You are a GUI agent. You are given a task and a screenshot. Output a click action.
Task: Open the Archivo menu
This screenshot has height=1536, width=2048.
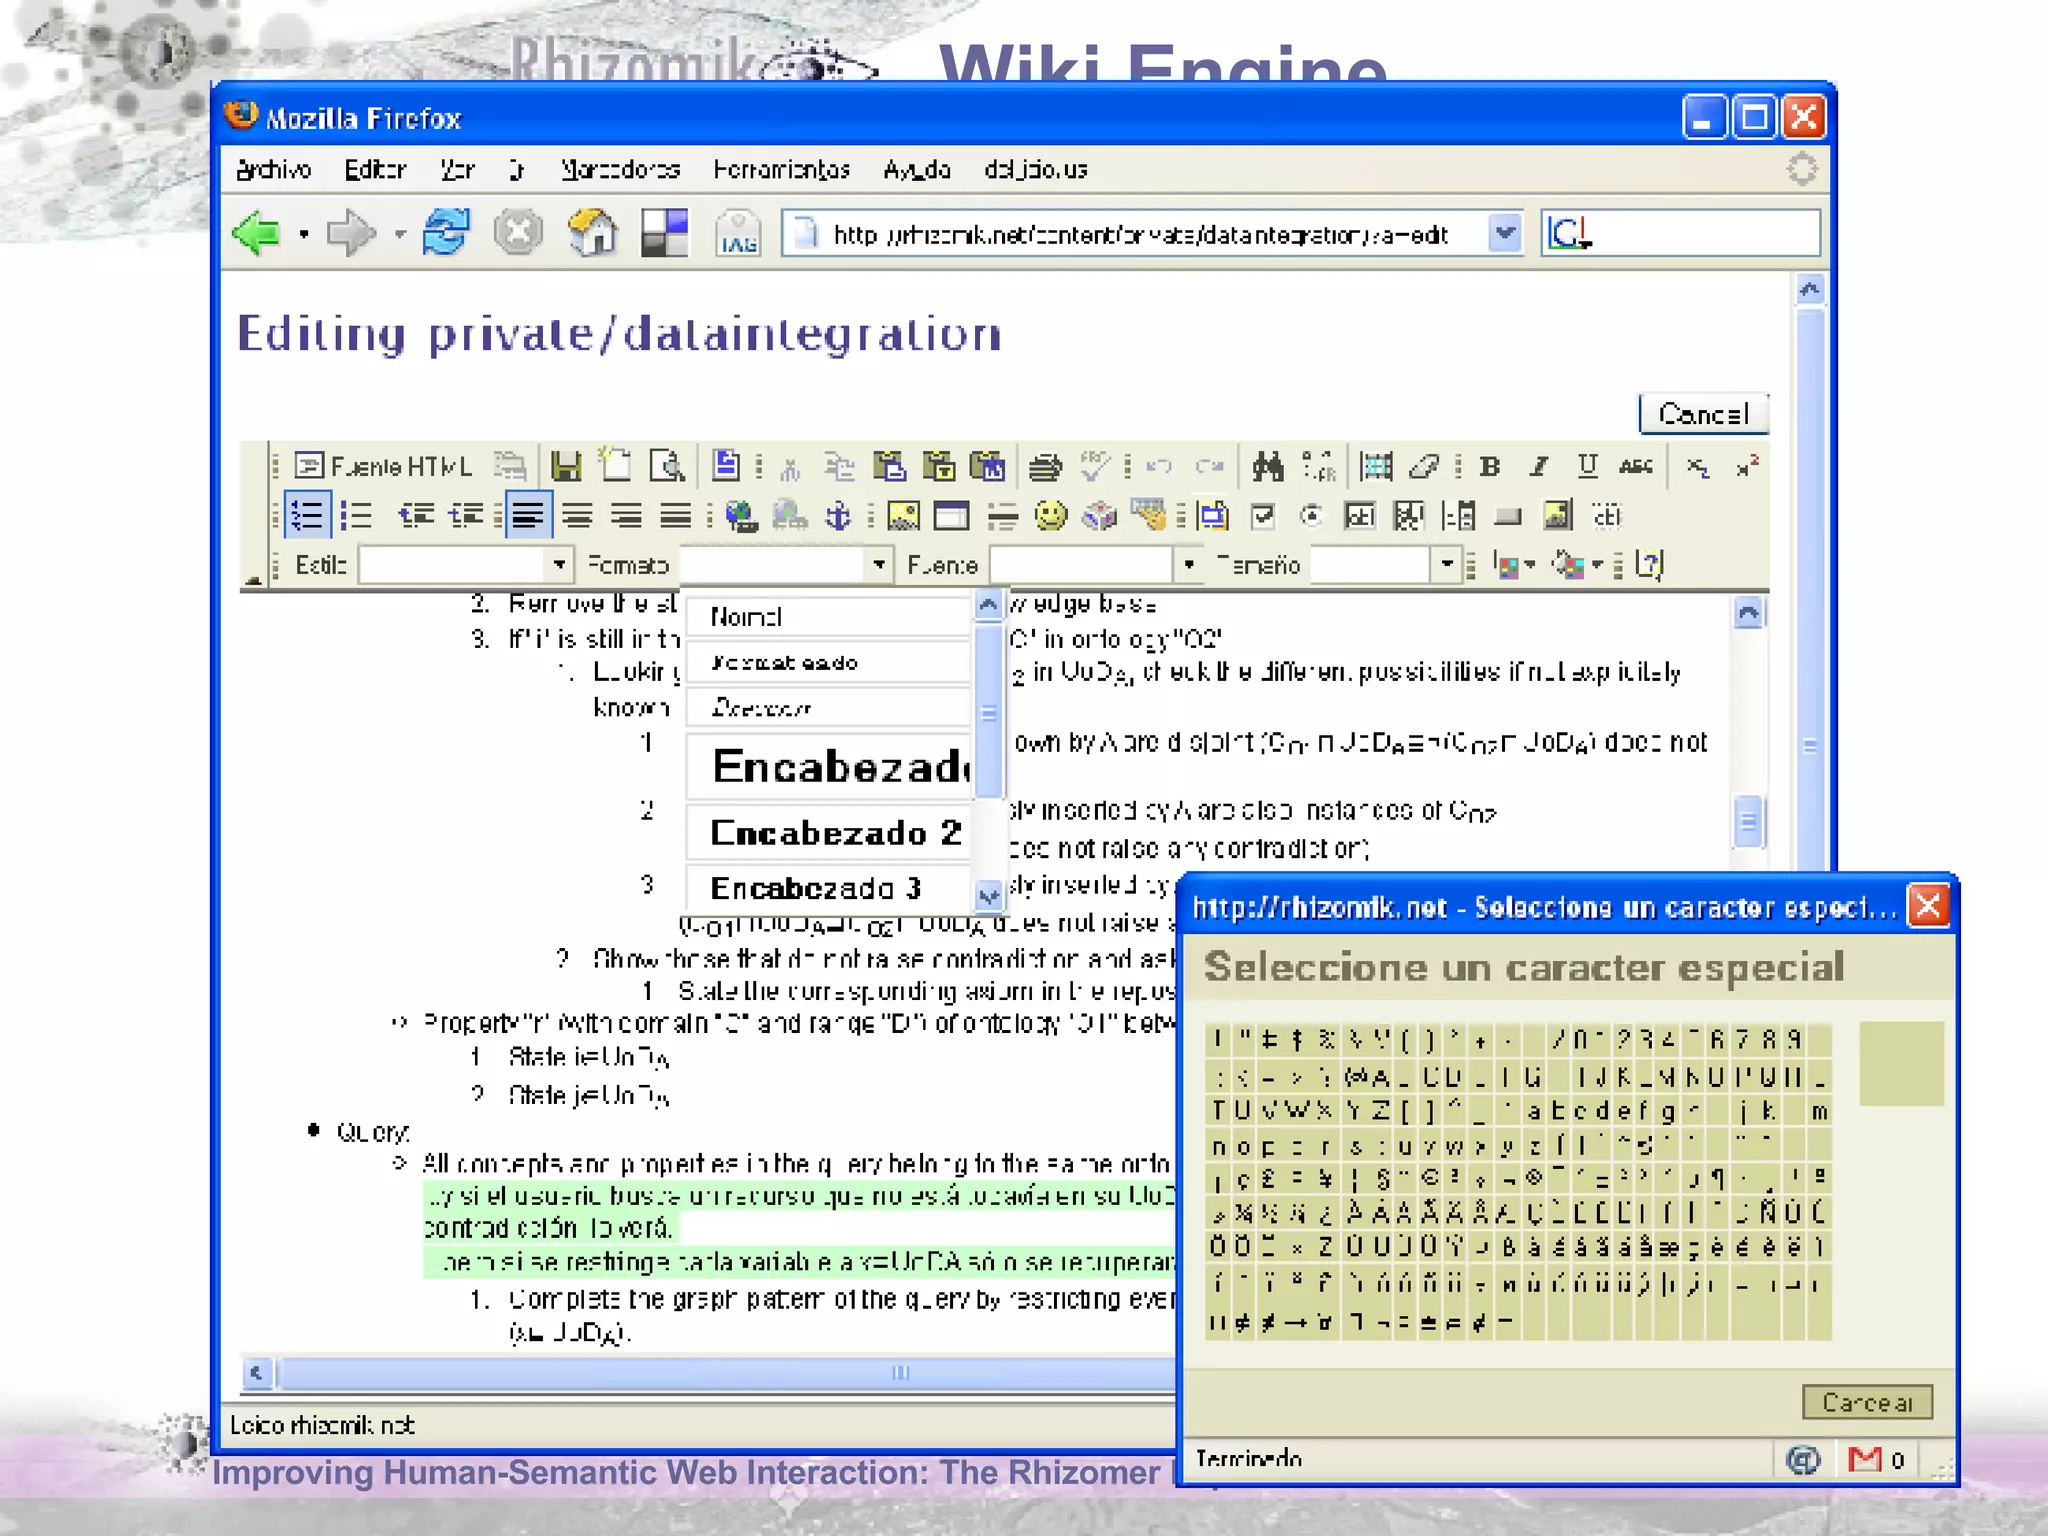[273, 170]
